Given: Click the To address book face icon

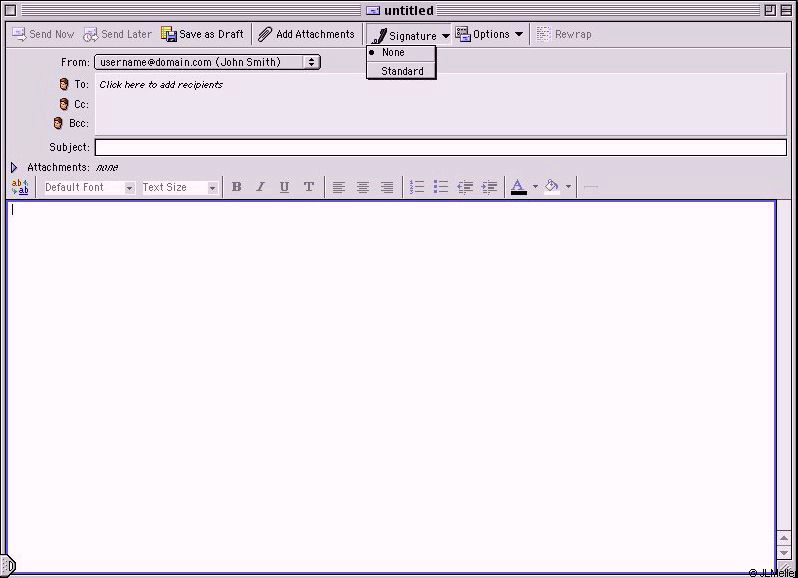Looking at the screenshot, I should pyautogui.click(x=64, y=84).
